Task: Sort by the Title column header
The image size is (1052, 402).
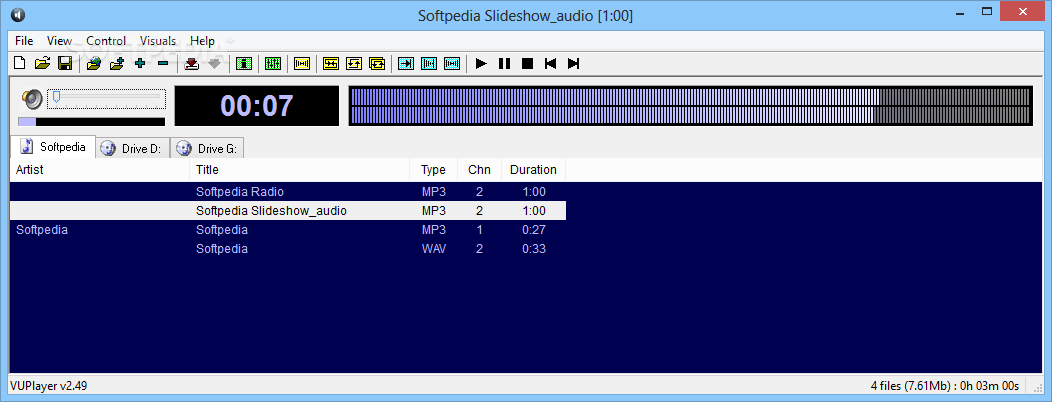Action: coord(300,170)
